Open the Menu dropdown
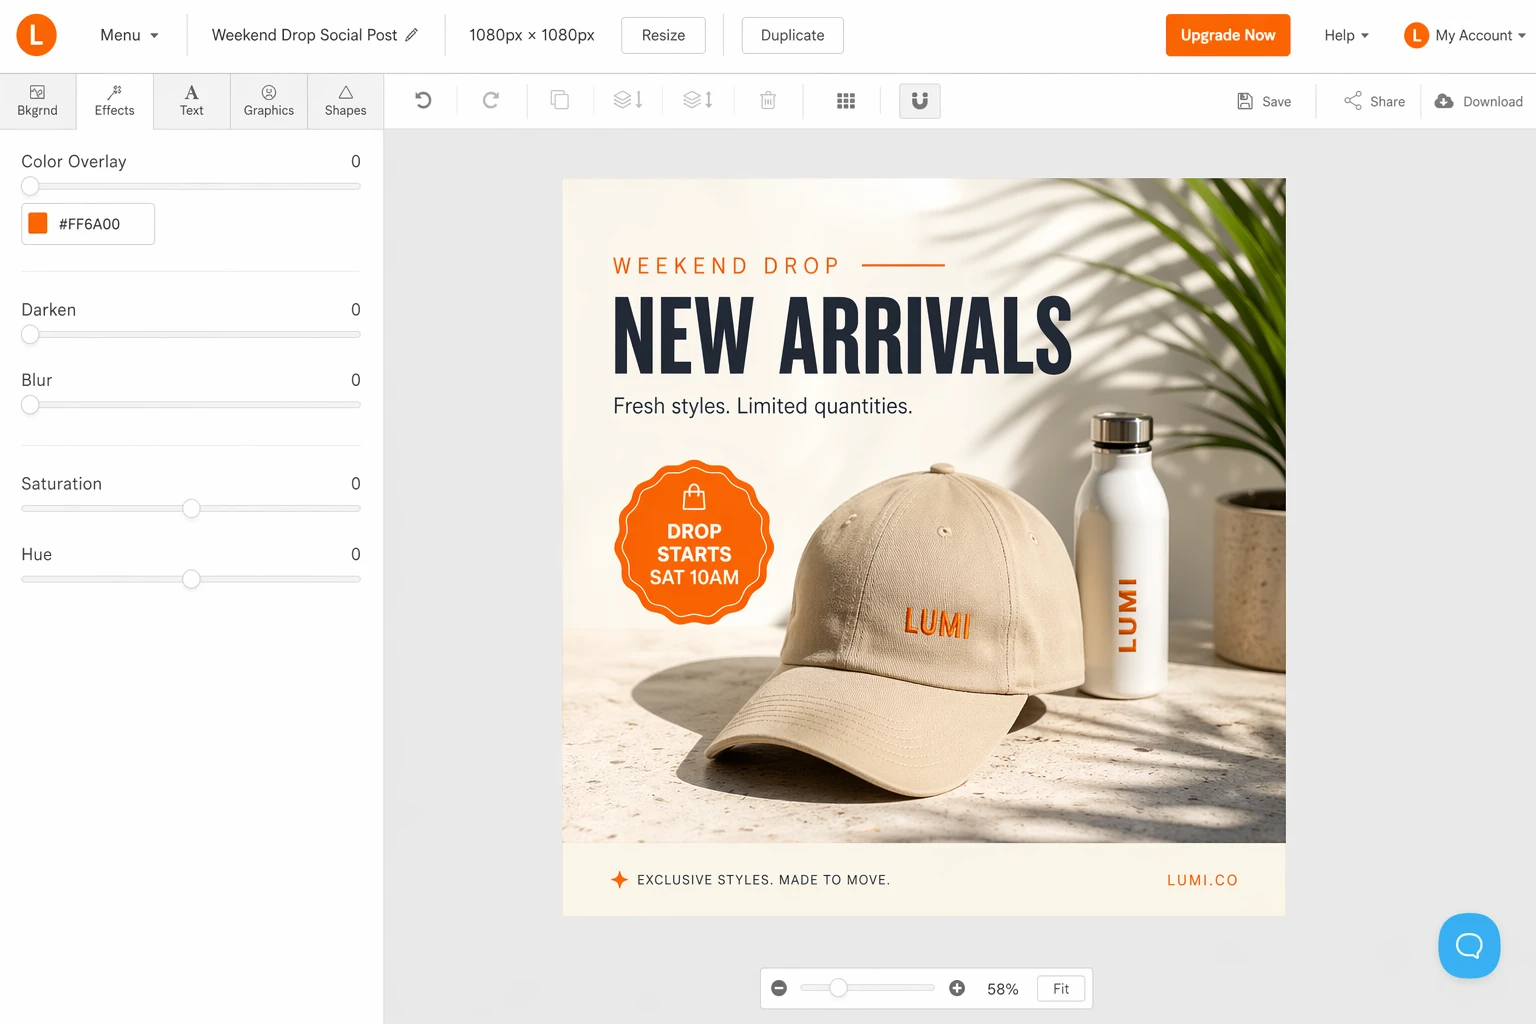This screenshot has width=1536, height=1024. pos(129,35)
